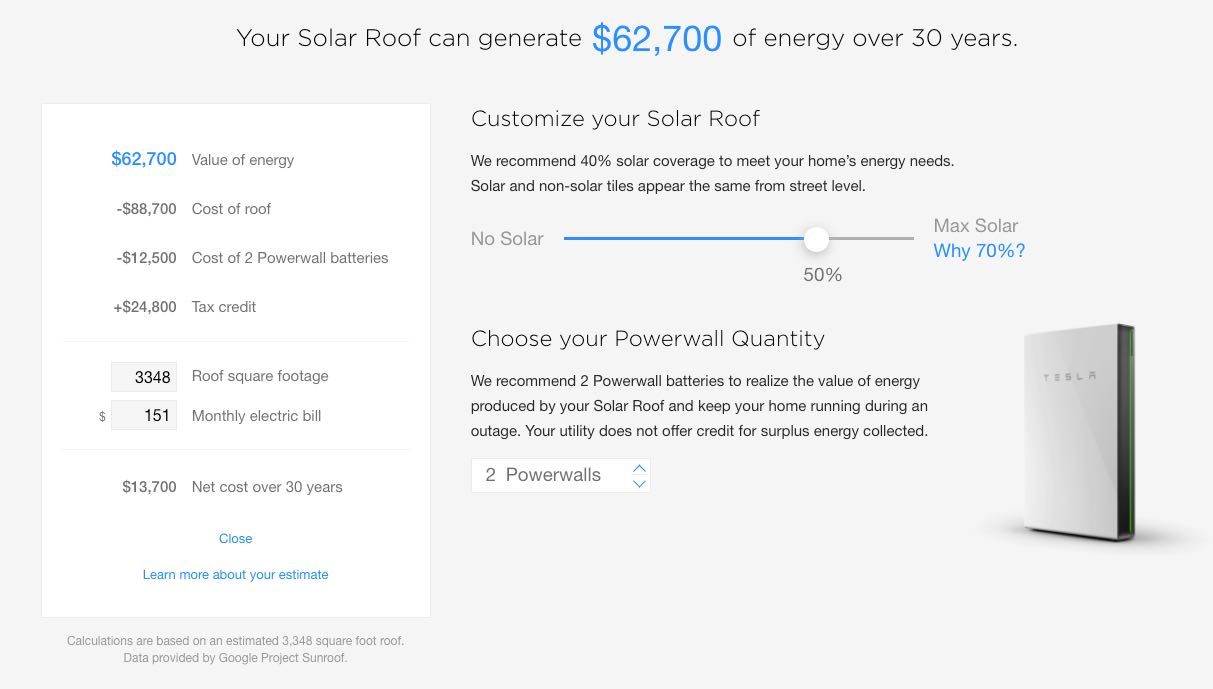Click the solar coverage slider handle
The height and width of the screenshot is (689, 1213).
(817, 239)
